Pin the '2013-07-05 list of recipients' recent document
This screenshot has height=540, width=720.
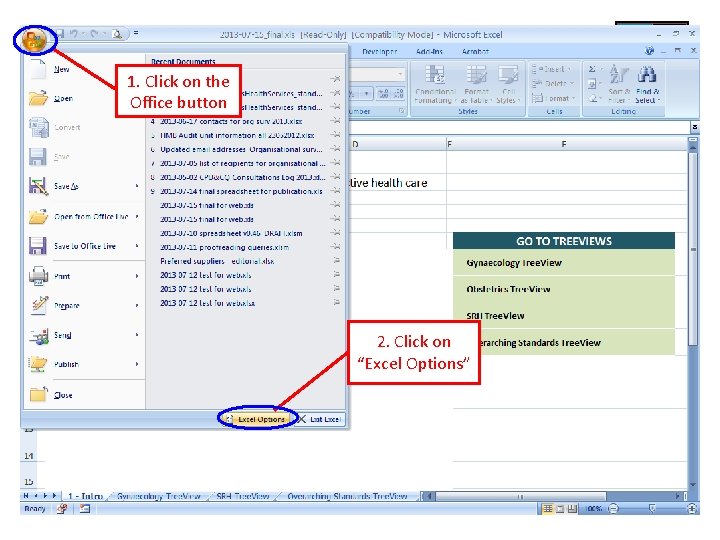coord(336,163)
